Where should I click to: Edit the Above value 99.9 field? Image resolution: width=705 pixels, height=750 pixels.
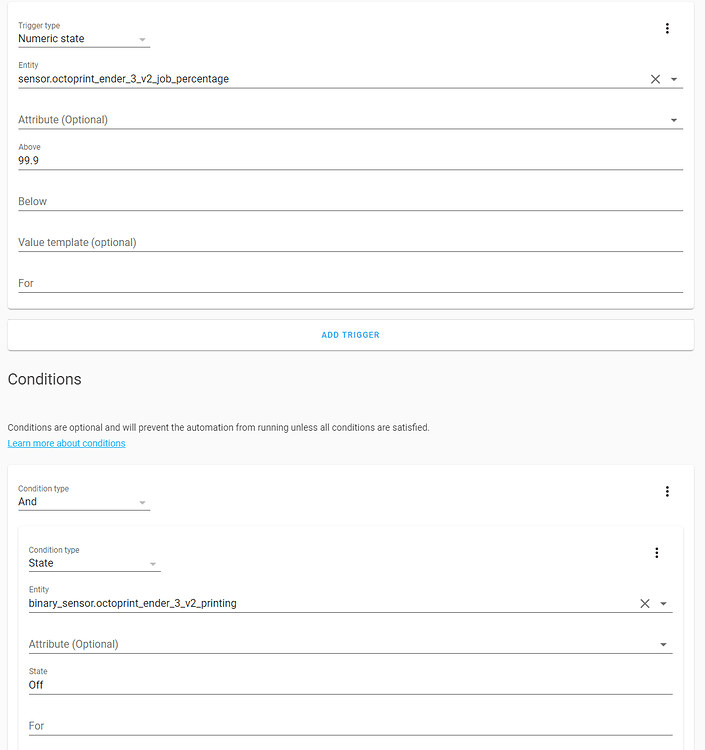[350, 156]
